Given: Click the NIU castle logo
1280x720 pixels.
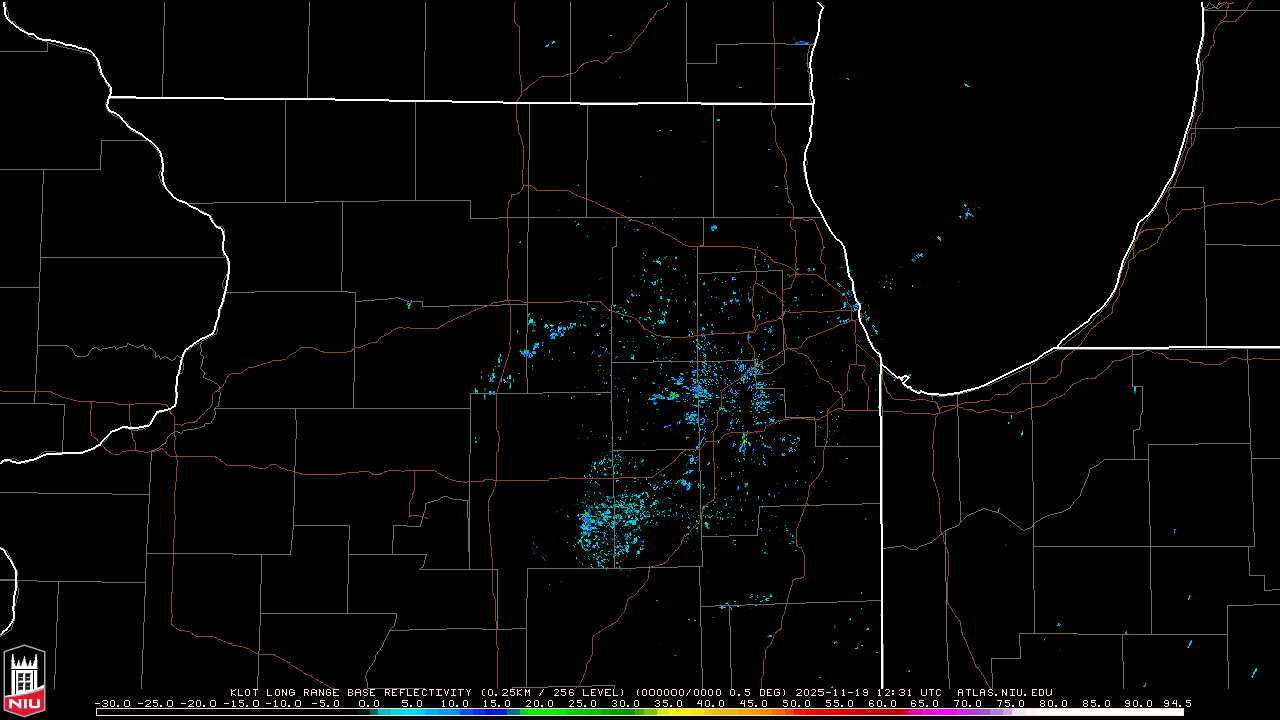Looking at the screenshot, I should (24, 683).
